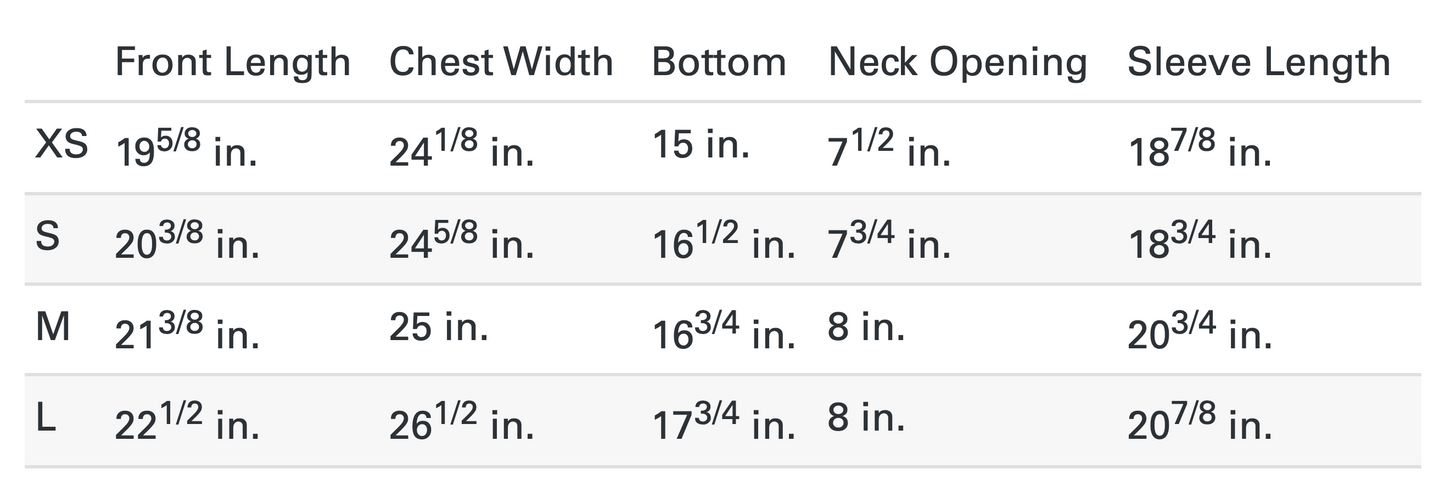The height and width of the screenshot is (486, 1445).
Task: Select the L front length value 22 1/2 in.
Action: pyautogui.click(x=187, y=422)
